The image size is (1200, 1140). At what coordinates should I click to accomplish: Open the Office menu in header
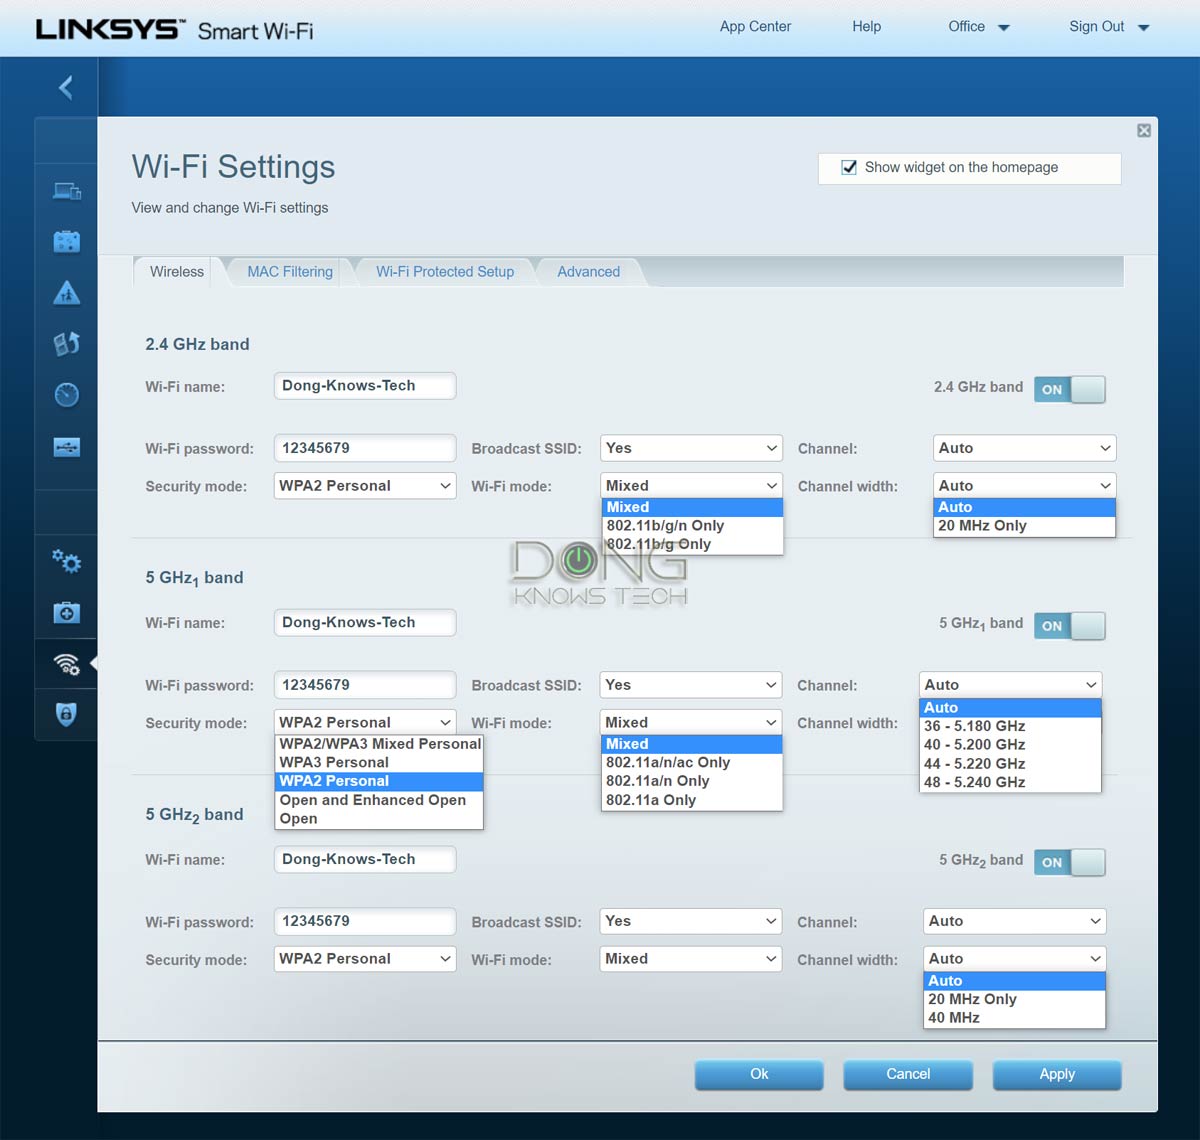(x=978, y=27)
